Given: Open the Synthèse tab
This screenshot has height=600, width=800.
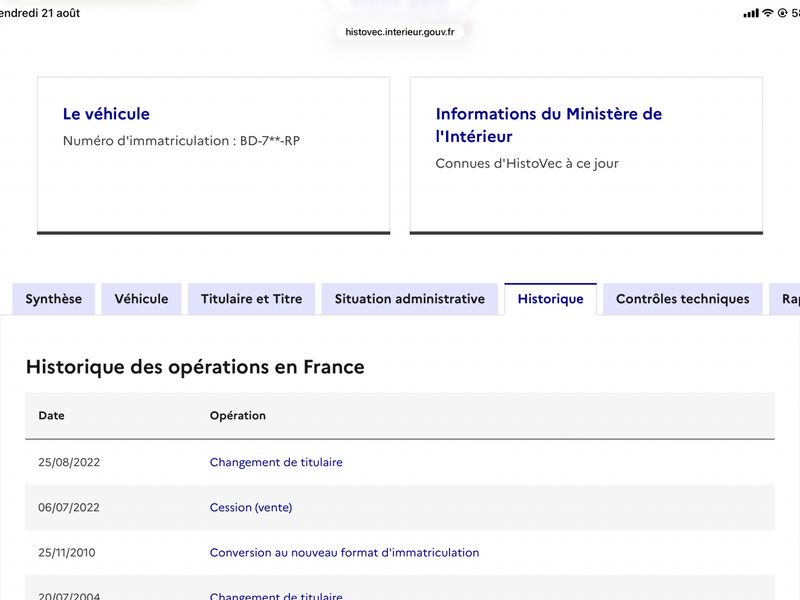Looking at the screenshot, I should coord(54,299).
